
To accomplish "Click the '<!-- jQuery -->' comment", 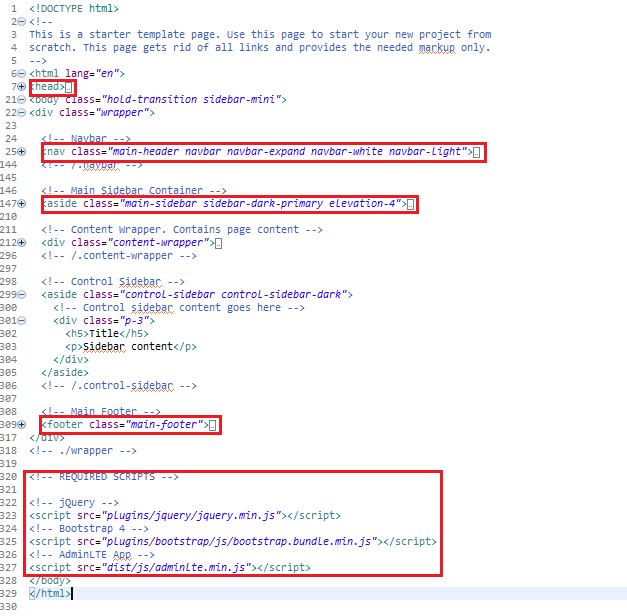I will (x=74, y=502).
